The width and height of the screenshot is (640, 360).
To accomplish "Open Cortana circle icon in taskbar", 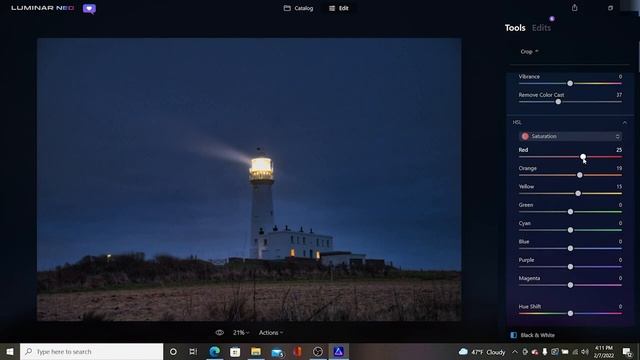I will coord(173,351).
